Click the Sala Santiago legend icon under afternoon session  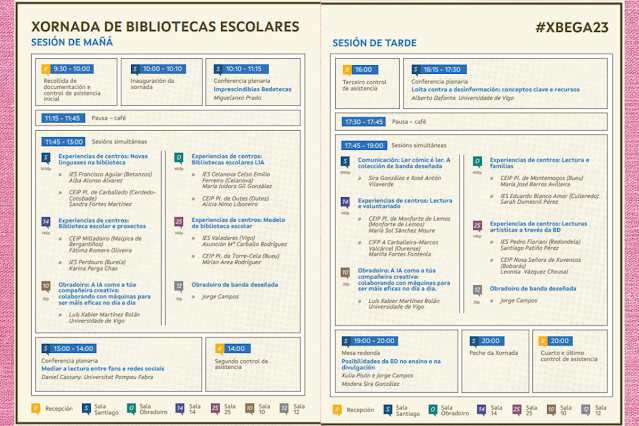(388, 410)
